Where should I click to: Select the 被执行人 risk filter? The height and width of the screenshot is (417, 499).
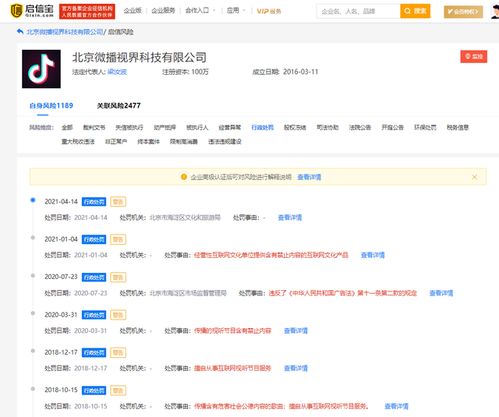[x=197, y=127]
